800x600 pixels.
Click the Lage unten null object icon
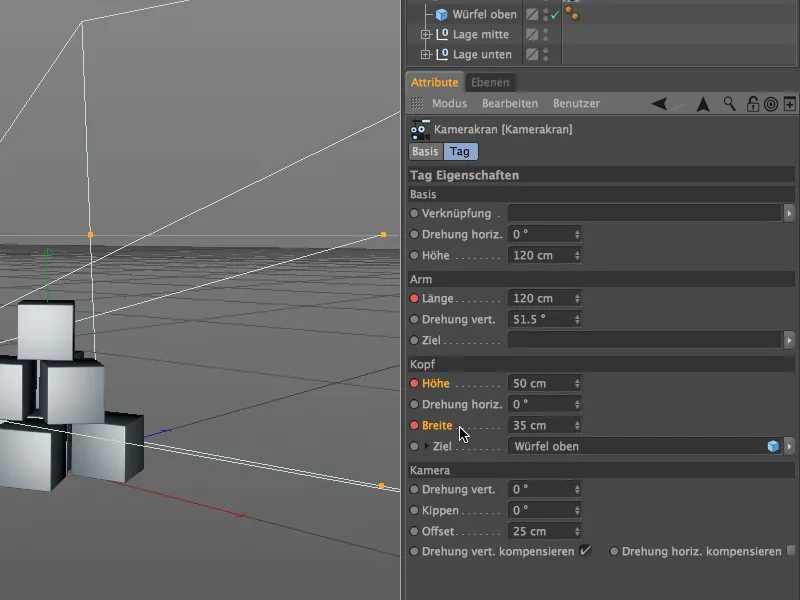point(442,54)
